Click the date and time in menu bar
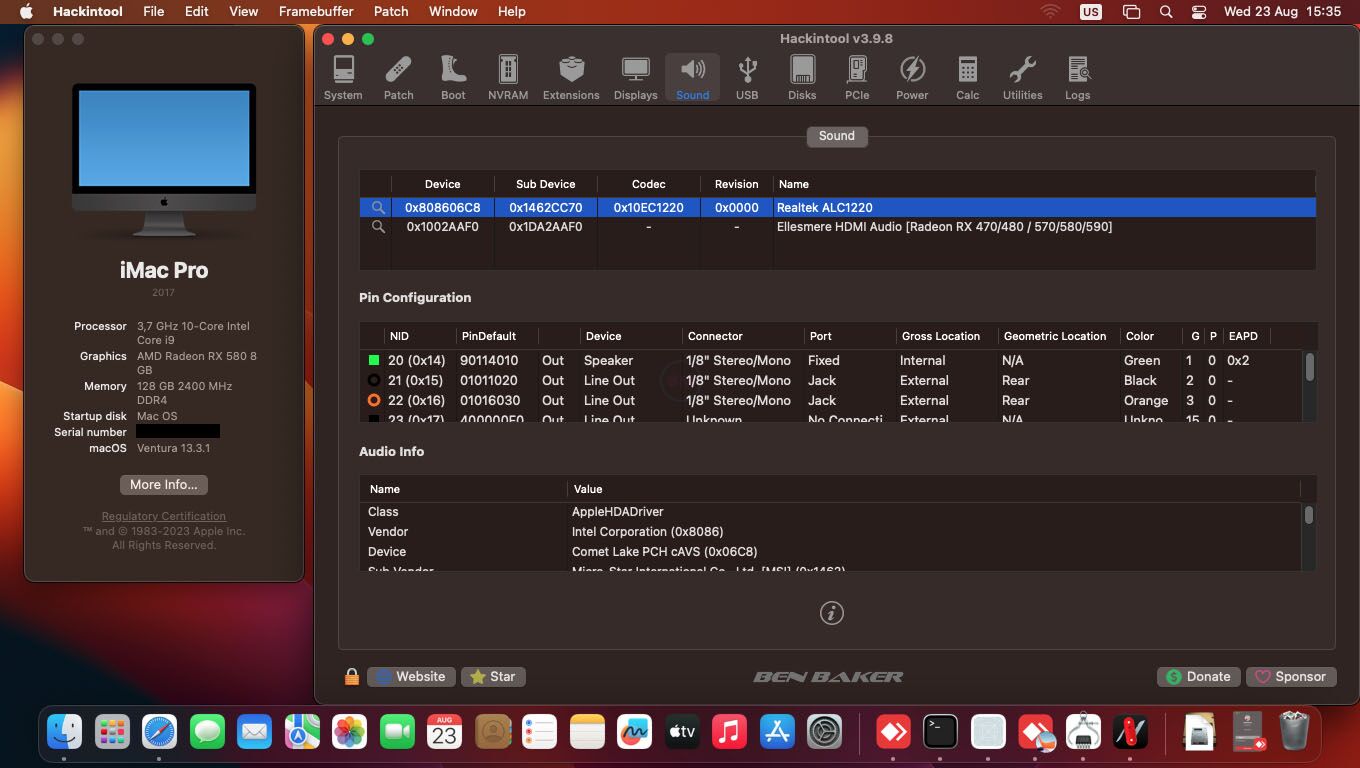The height and width of the screenshot is (768, 1360). pos(1282,12)
